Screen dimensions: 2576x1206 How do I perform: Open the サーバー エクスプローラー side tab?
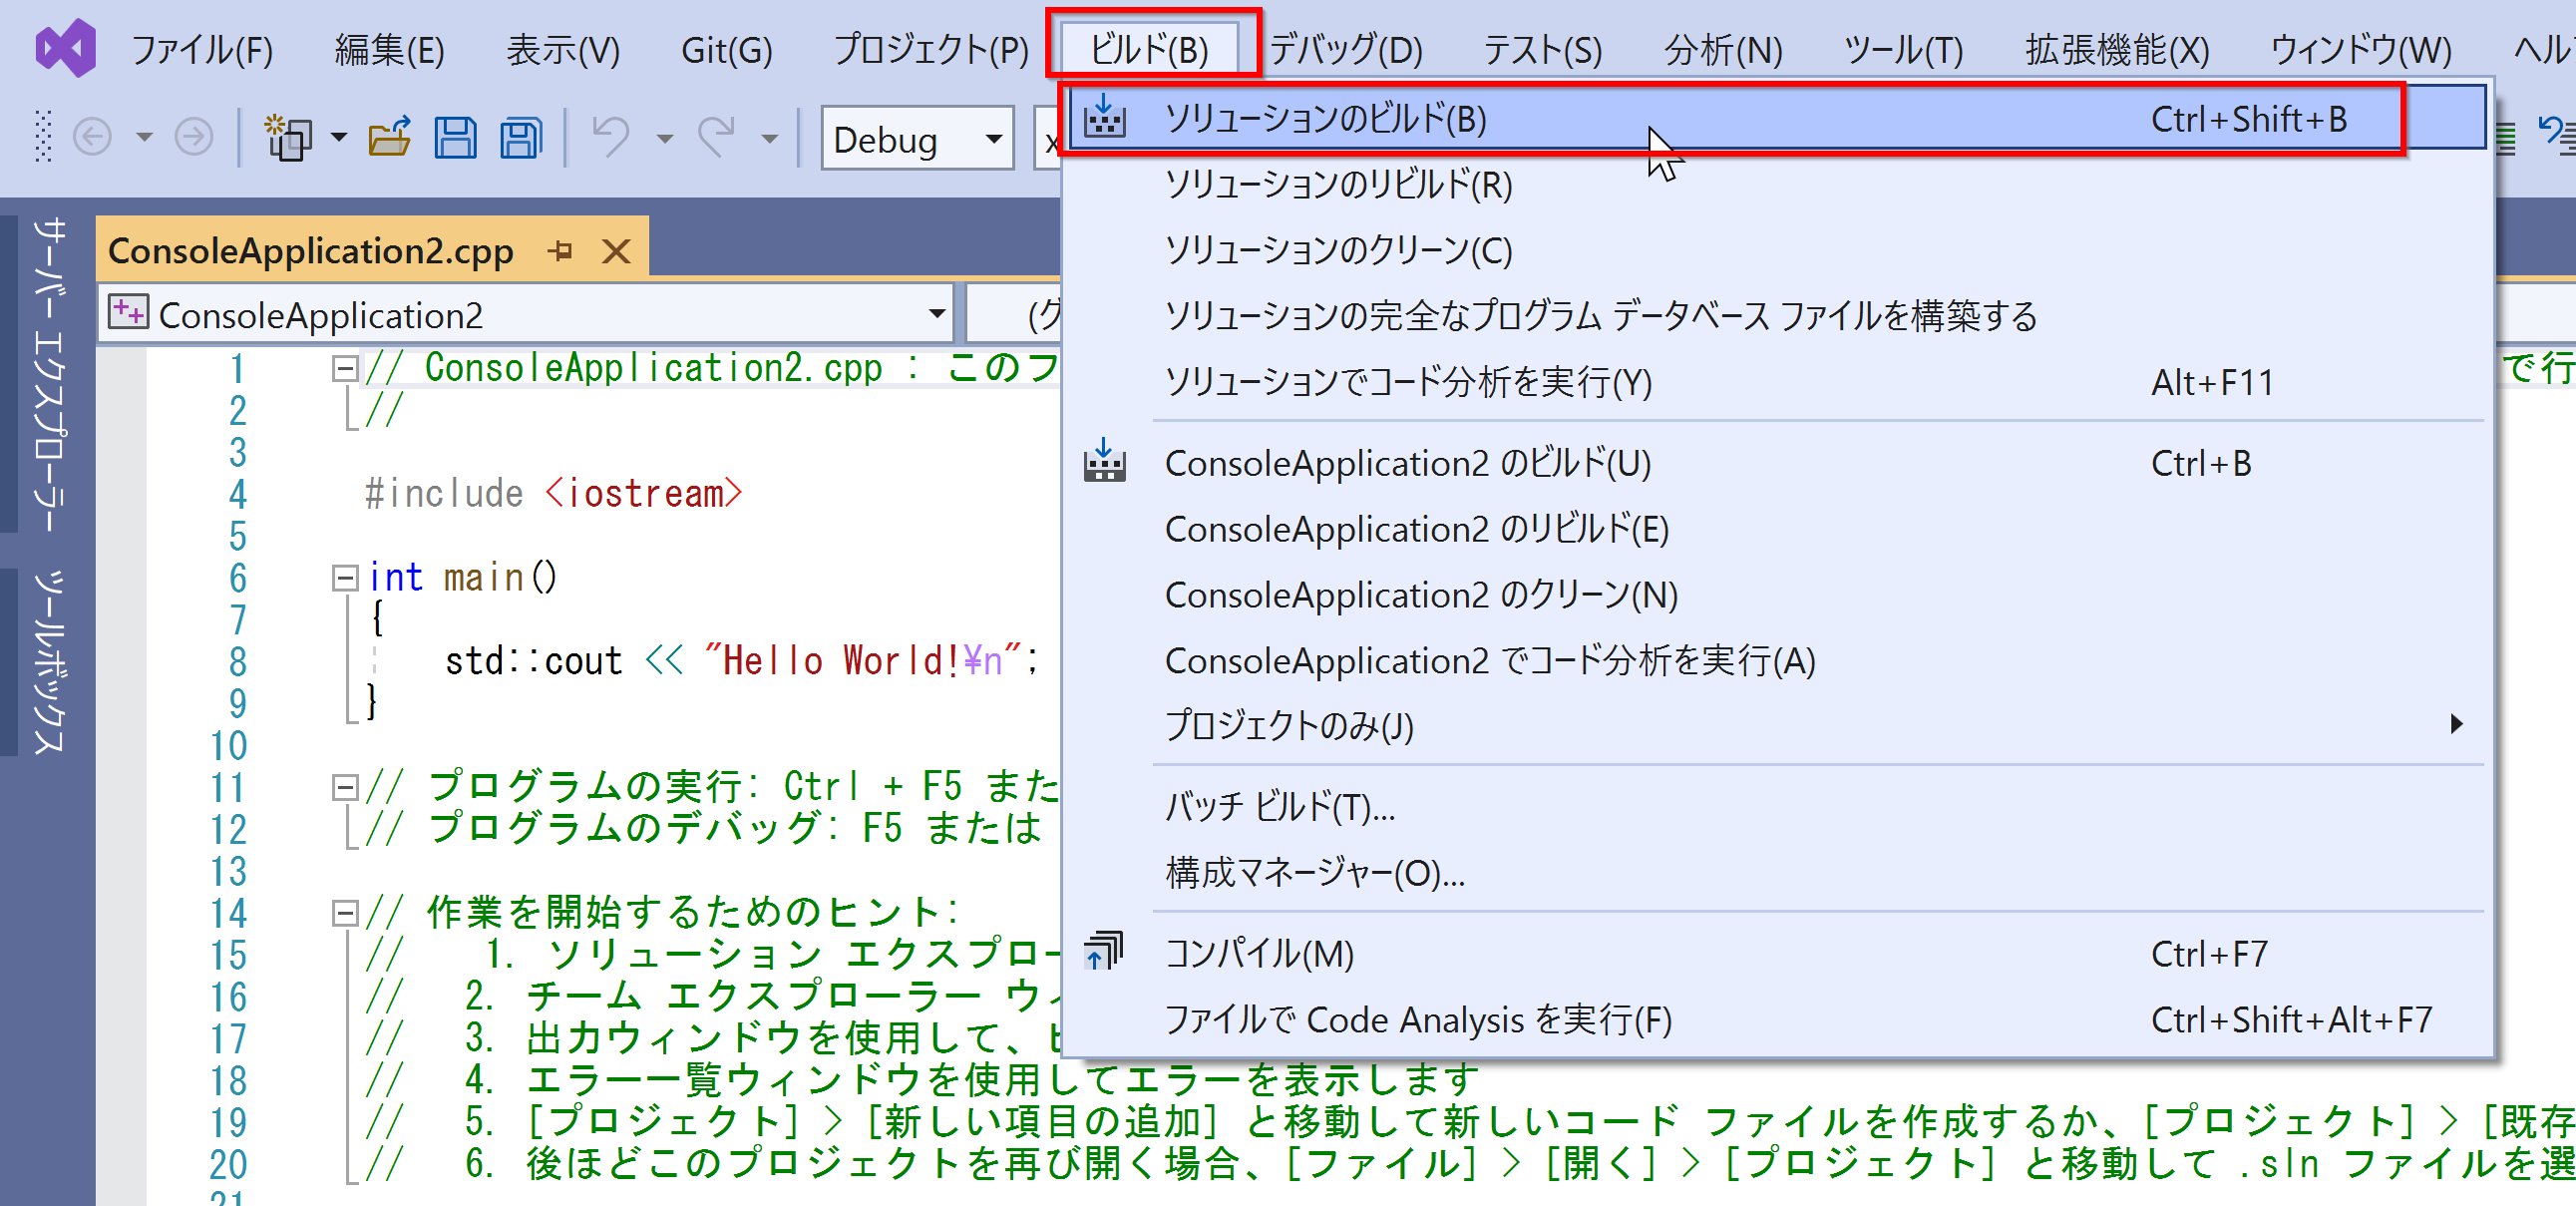tap(50, 373)
